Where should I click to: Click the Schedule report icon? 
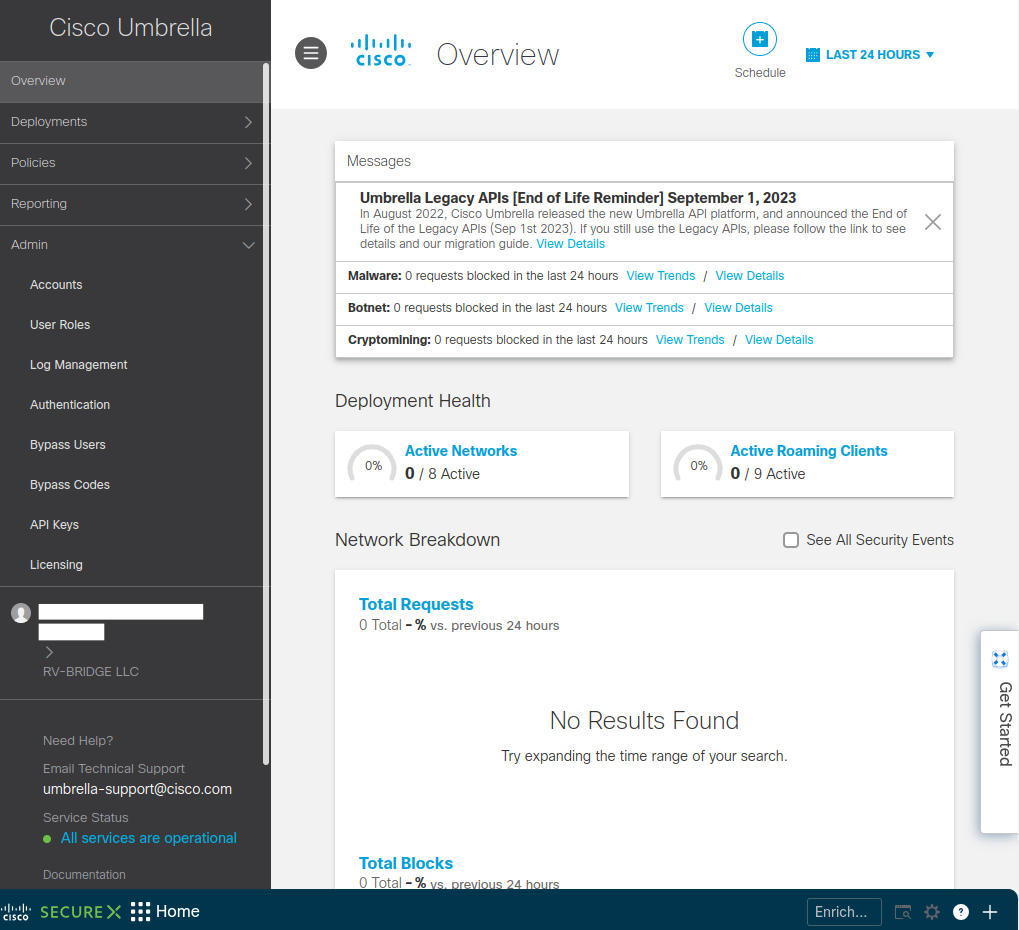click(x=759, y=40)
